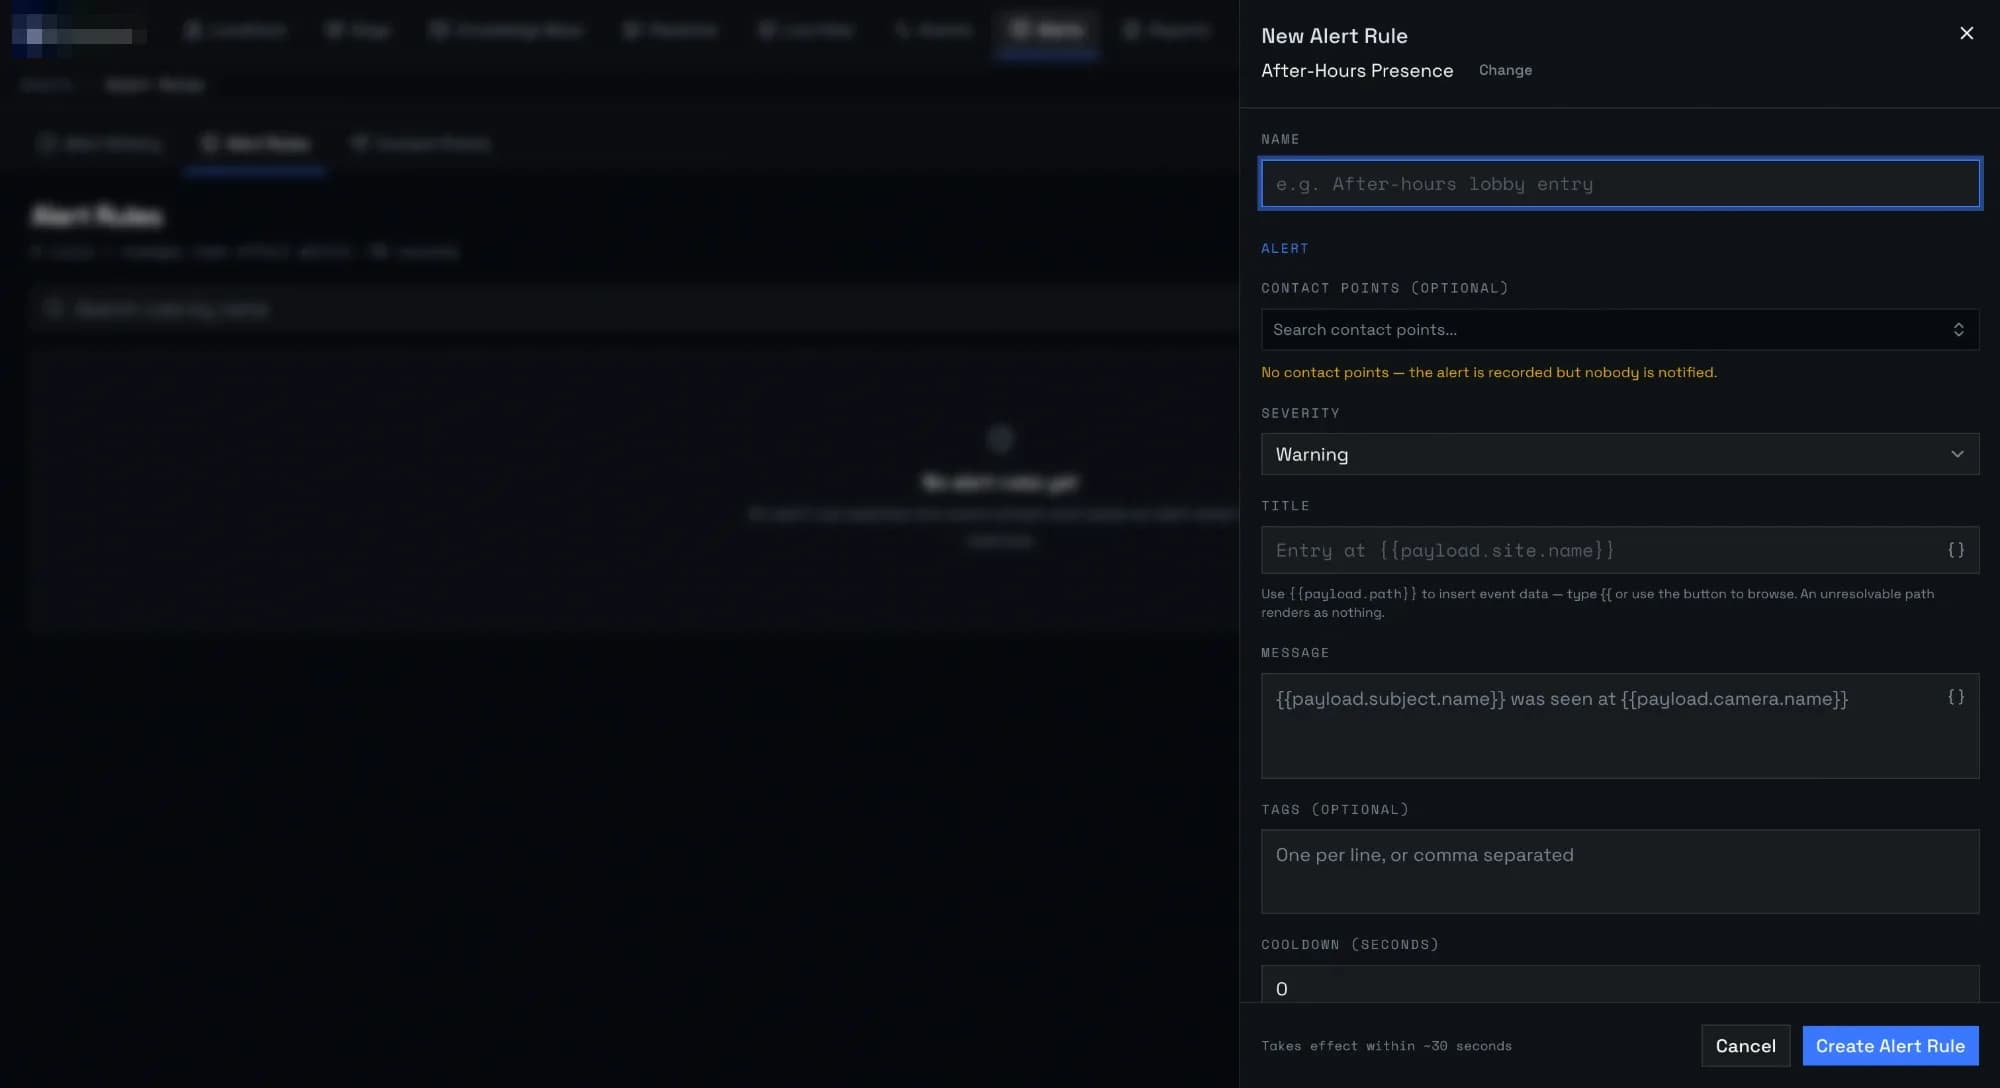Toggle the contact points up-down arrows
Viewport: 2000px width, 1088px height.
coord(1958,330)
